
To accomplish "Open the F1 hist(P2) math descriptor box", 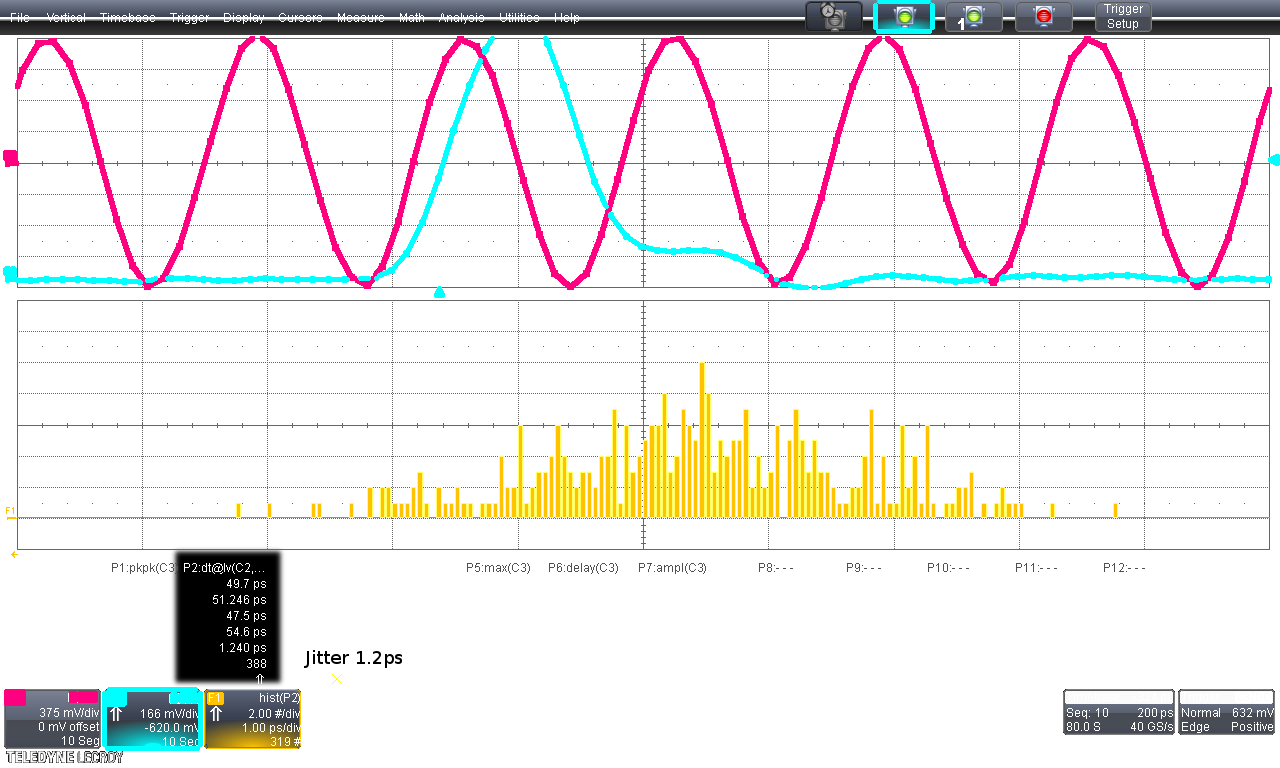I will 252,719.
